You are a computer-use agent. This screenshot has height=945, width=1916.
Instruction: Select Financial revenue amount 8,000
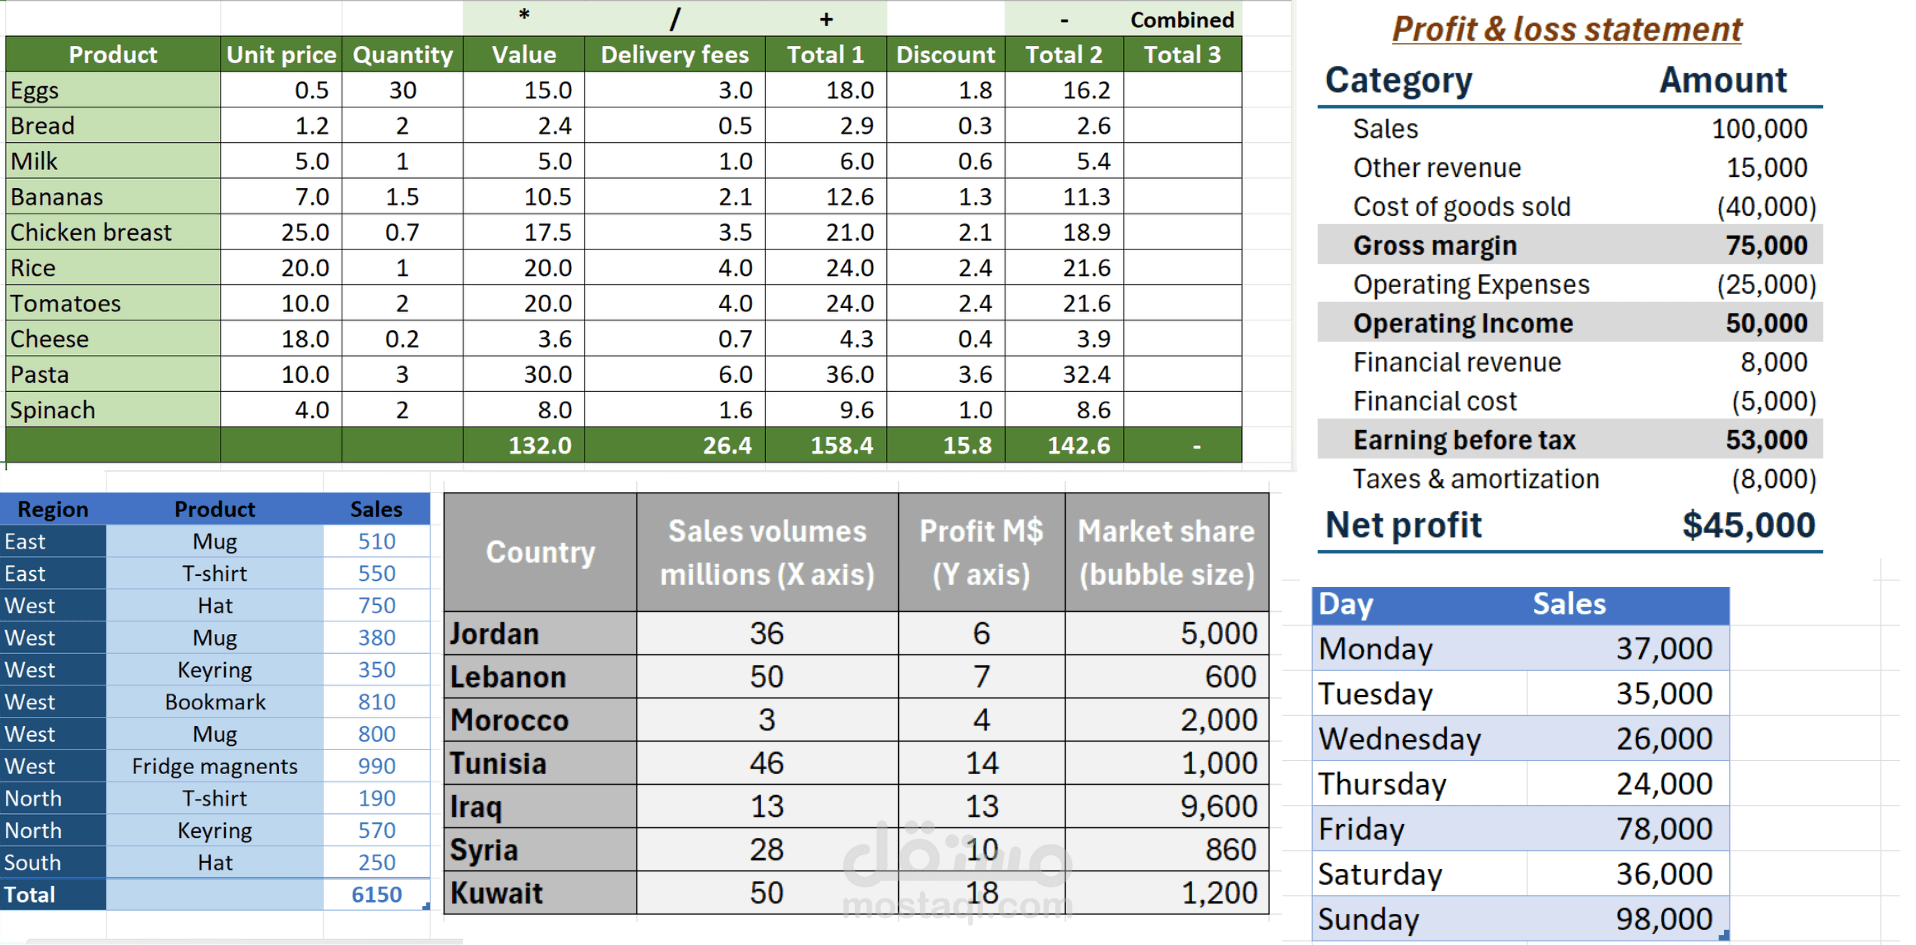[x=1773, y=362]
